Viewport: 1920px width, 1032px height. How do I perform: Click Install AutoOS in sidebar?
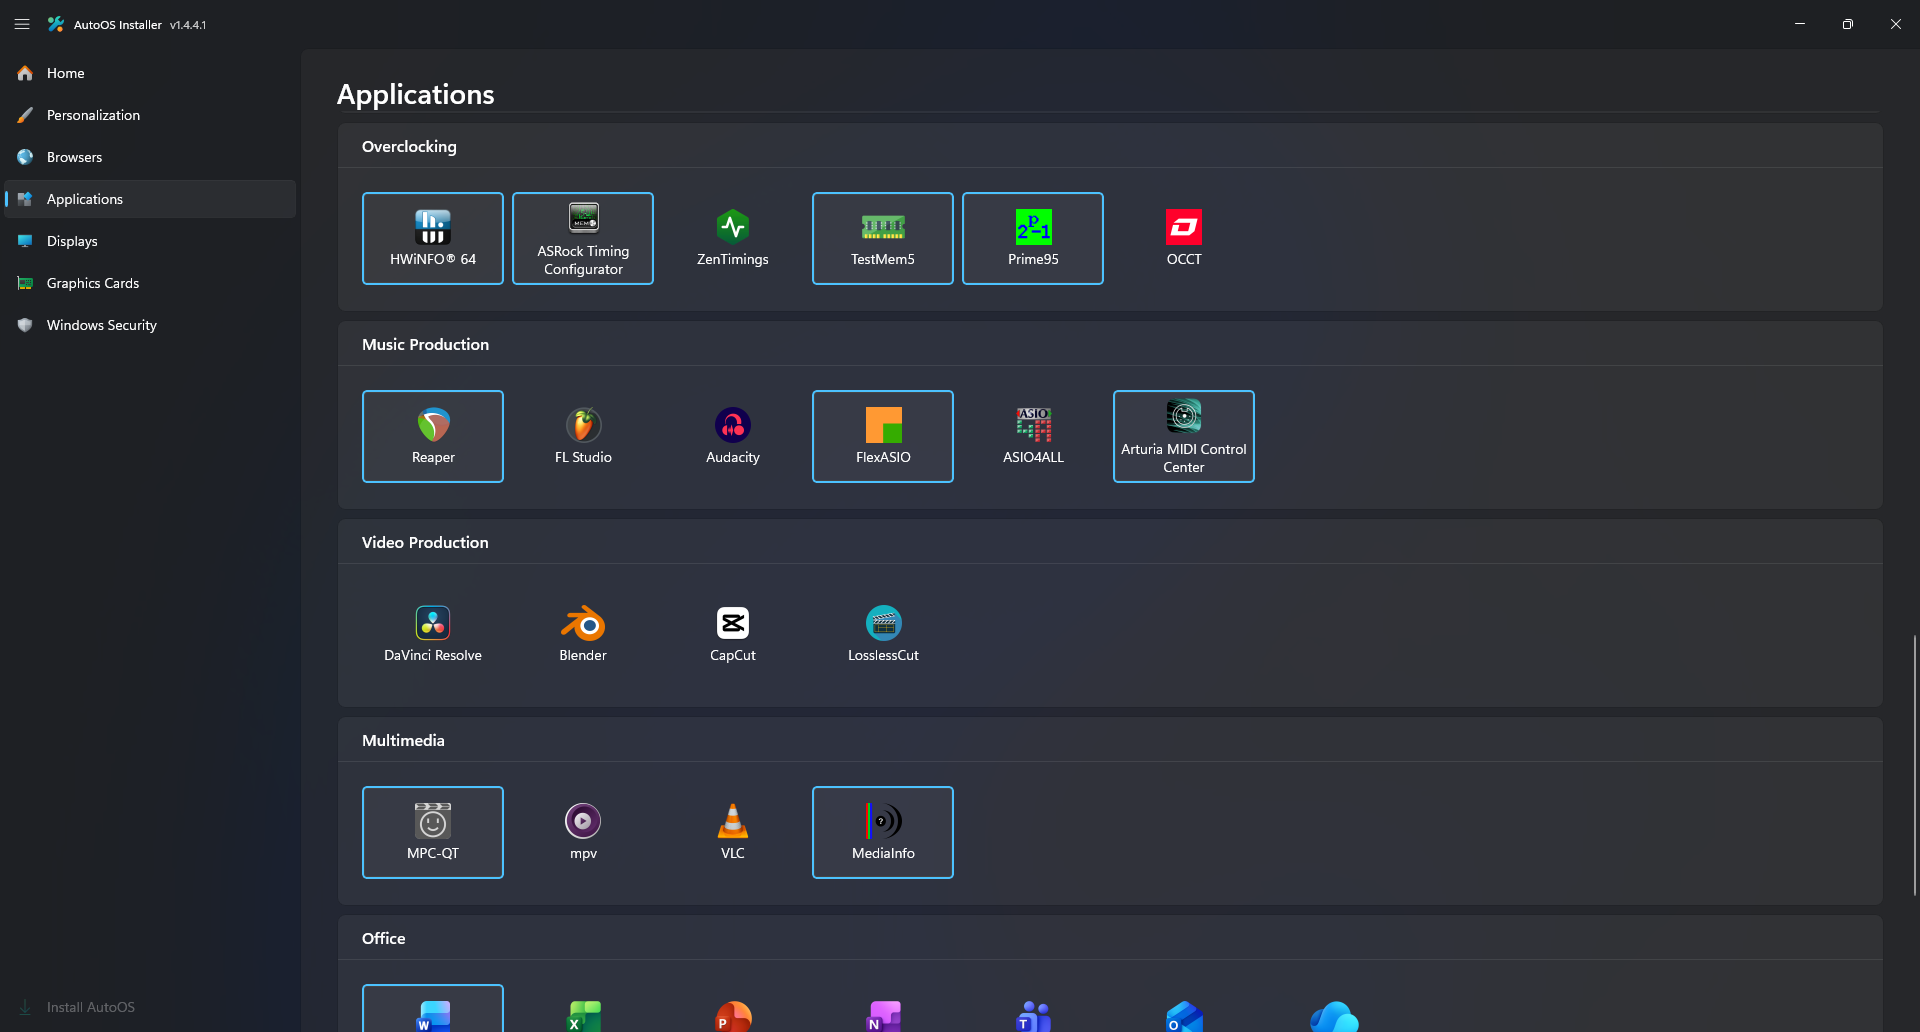(x=150, y=1007)
